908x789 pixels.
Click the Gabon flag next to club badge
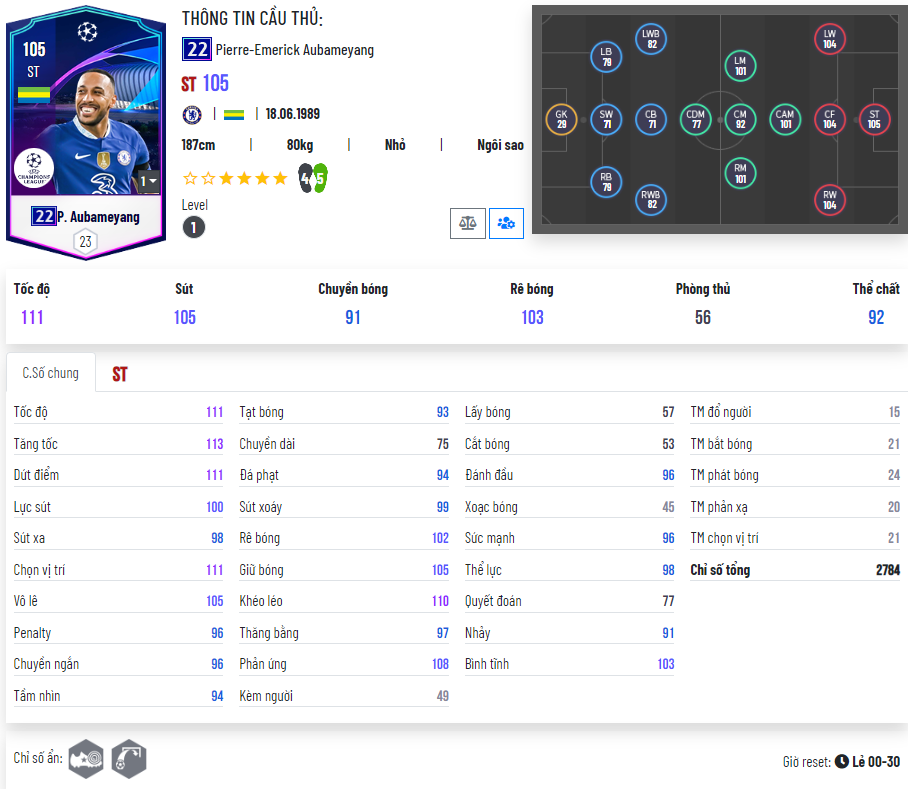click(234, 115)
